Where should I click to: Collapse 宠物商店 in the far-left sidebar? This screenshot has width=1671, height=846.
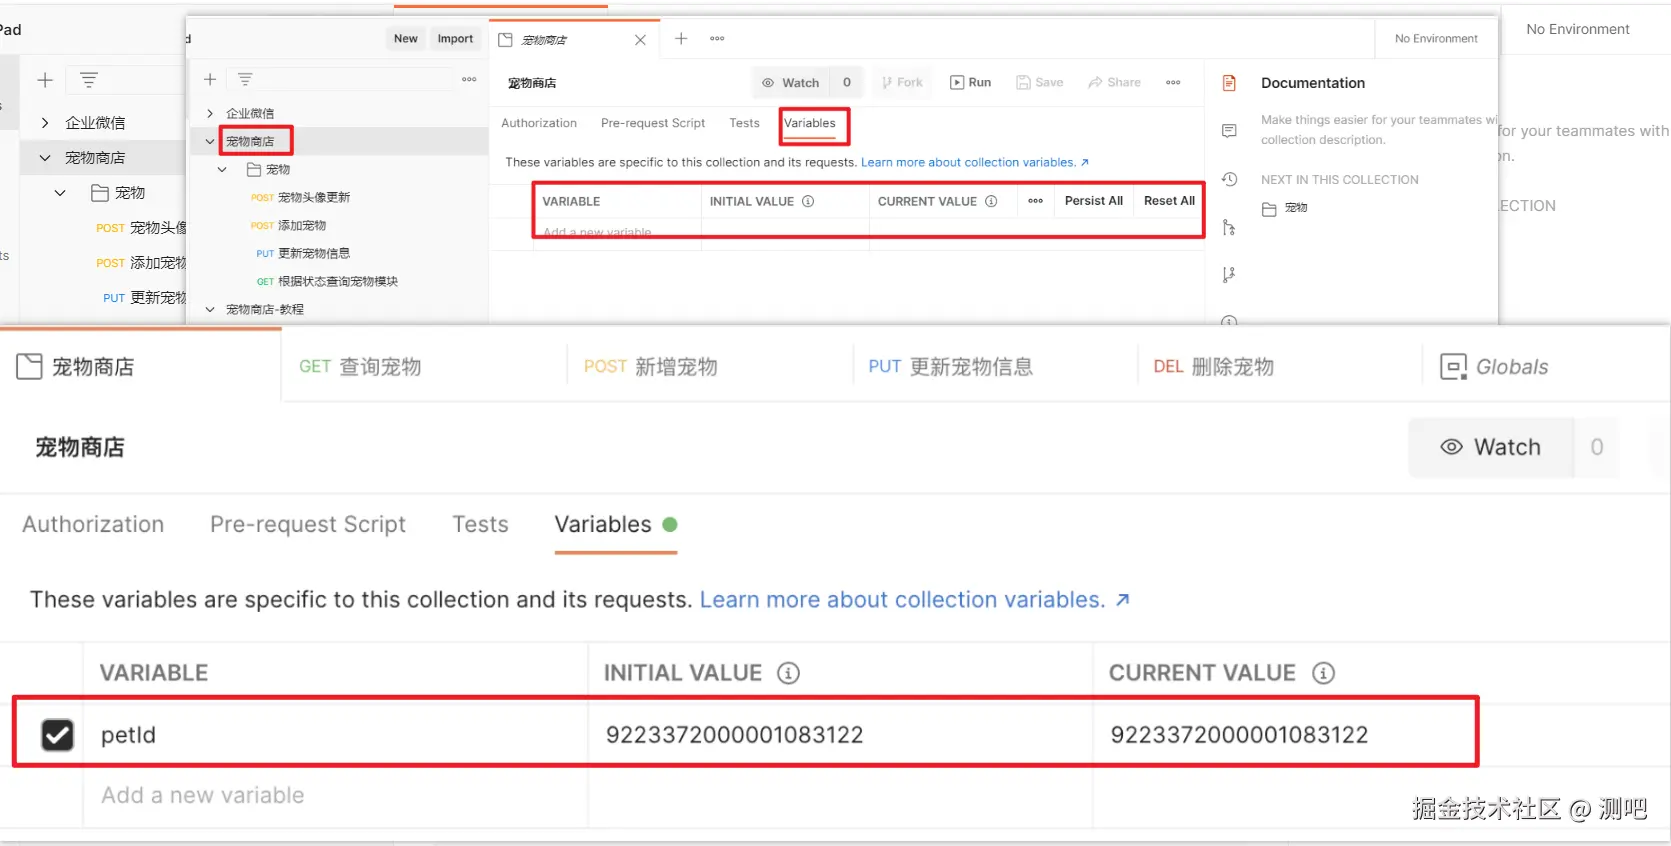45,157
